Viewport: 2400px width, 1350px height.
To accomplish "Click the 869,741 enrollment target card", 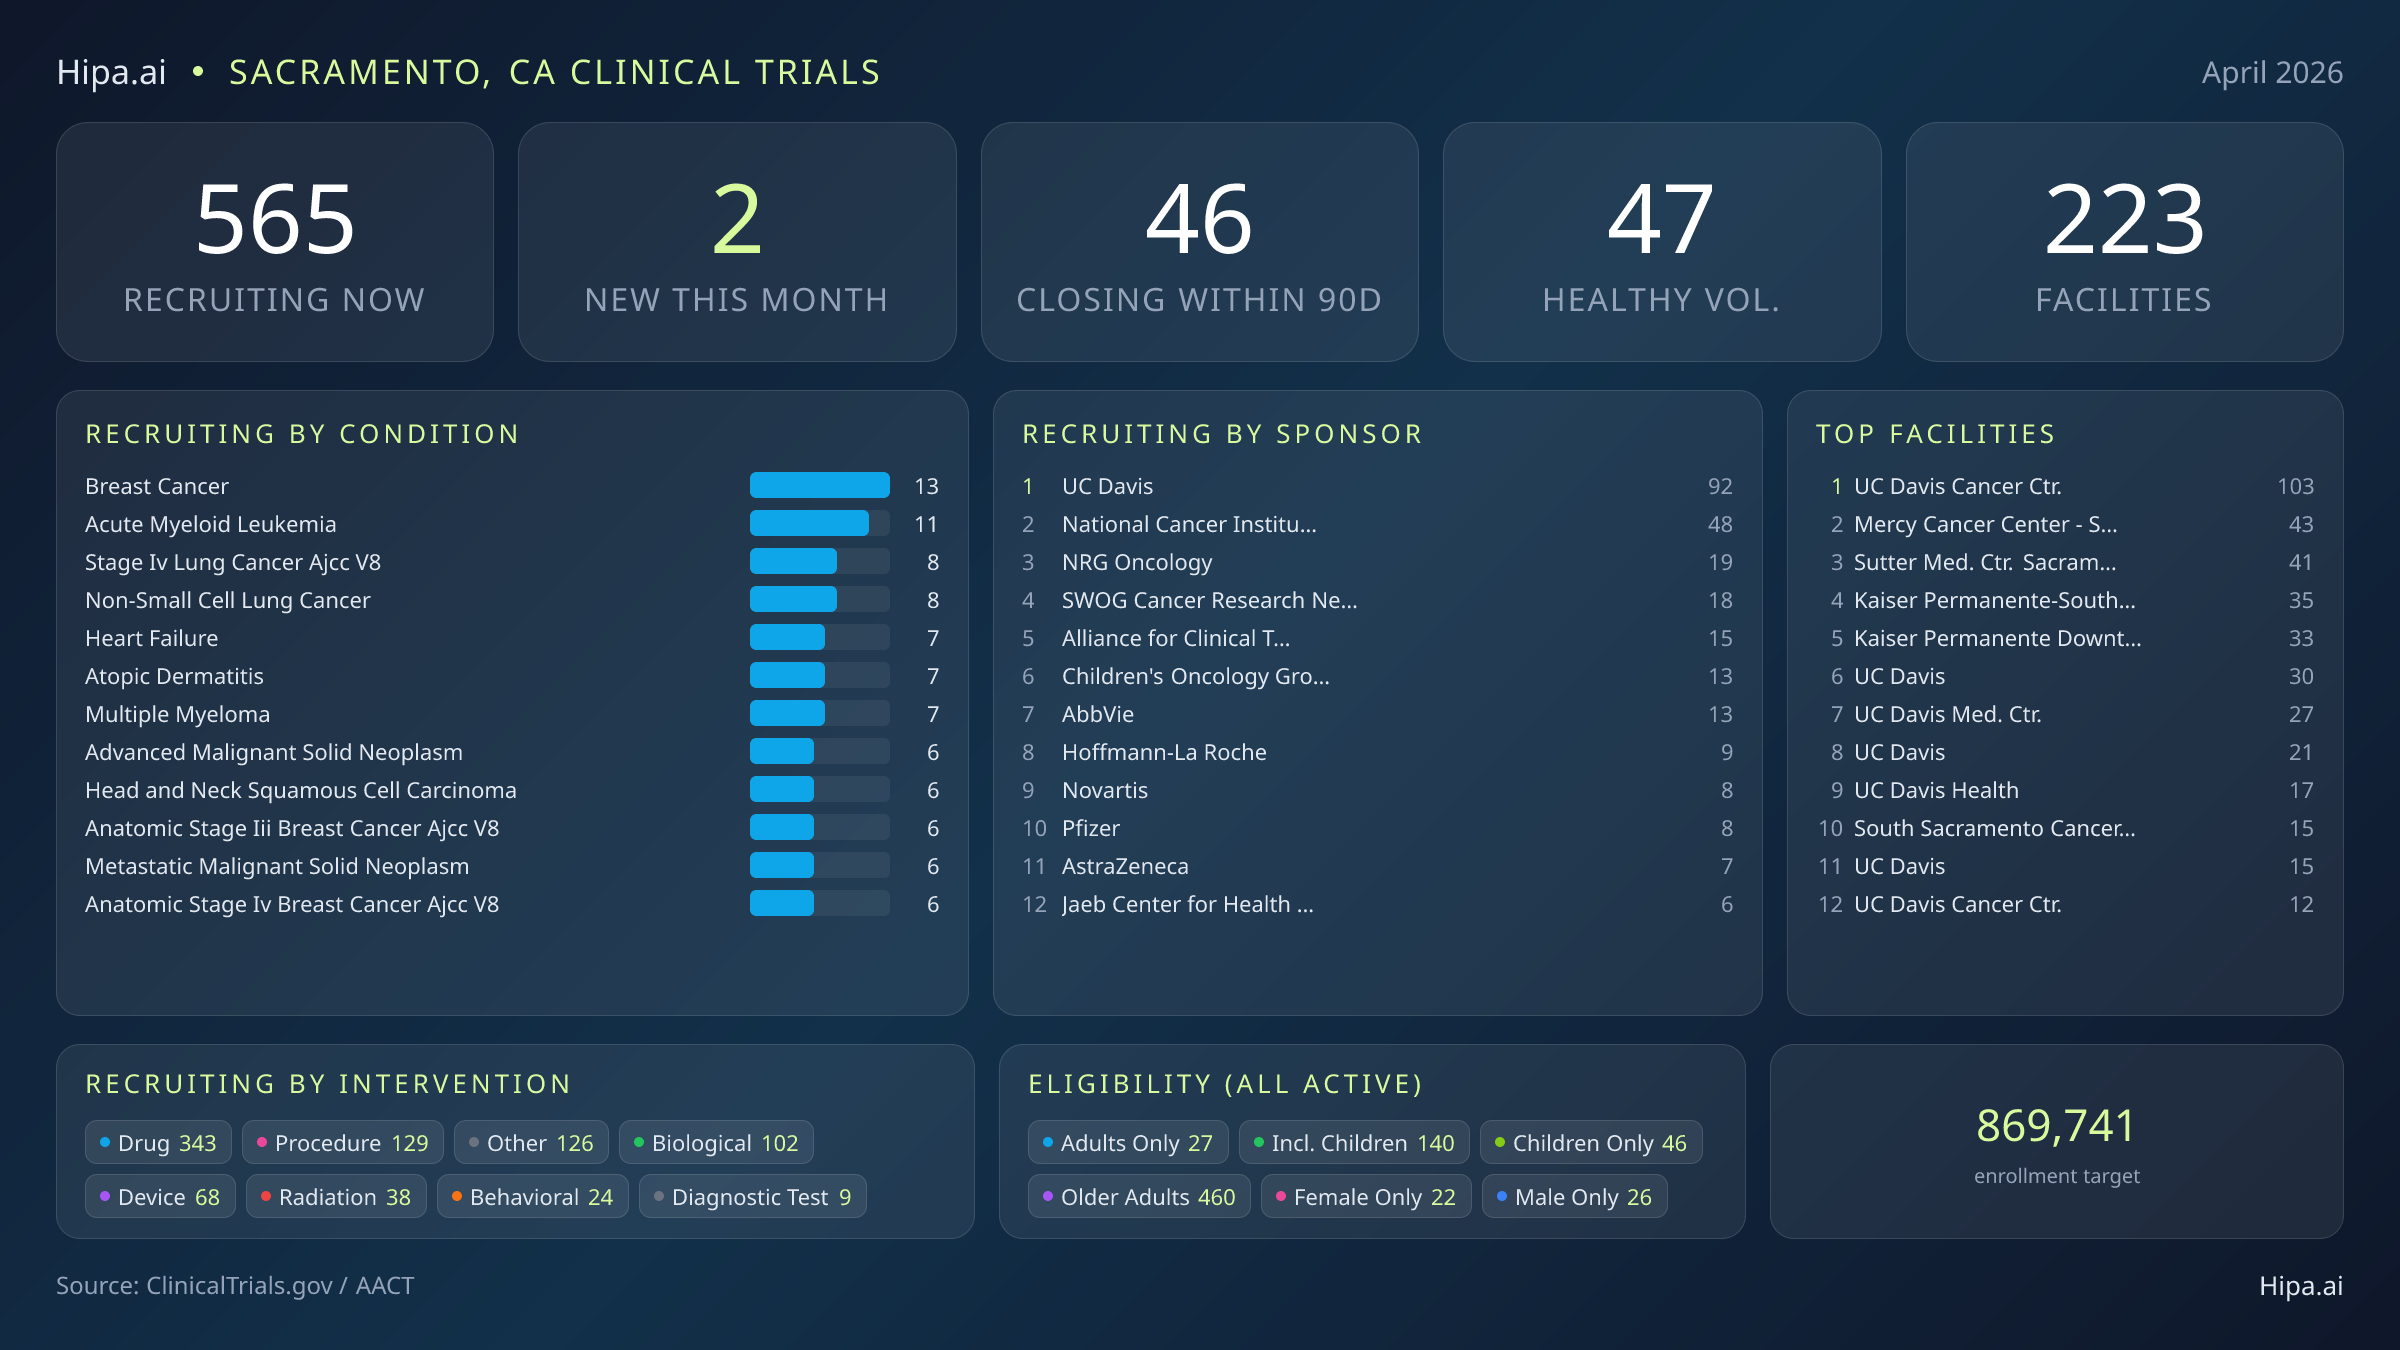I will [2056, 1142].
